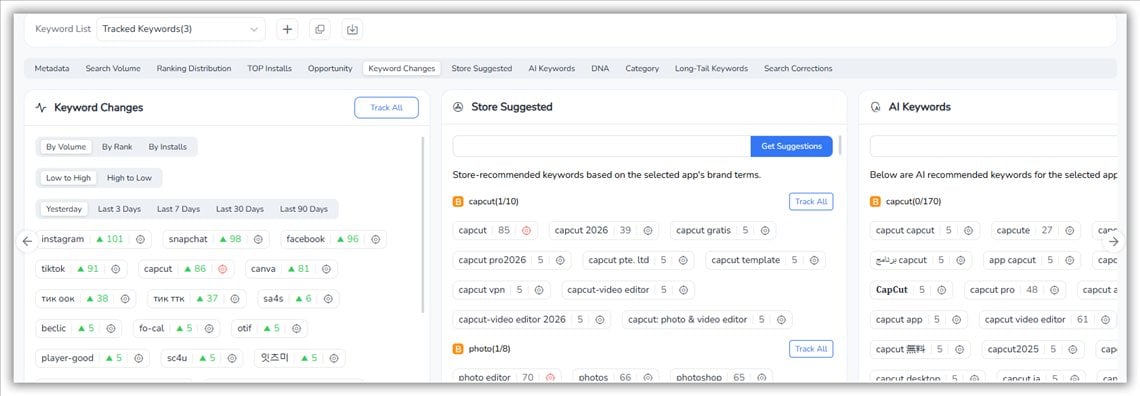Switch to the Metadata tab

click(52, 68)
